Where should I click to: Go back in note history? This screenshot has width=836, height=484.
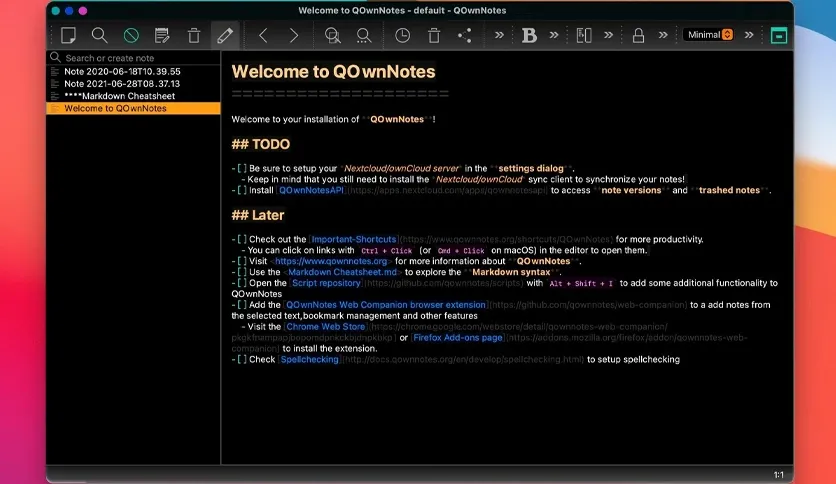(263, 35)
